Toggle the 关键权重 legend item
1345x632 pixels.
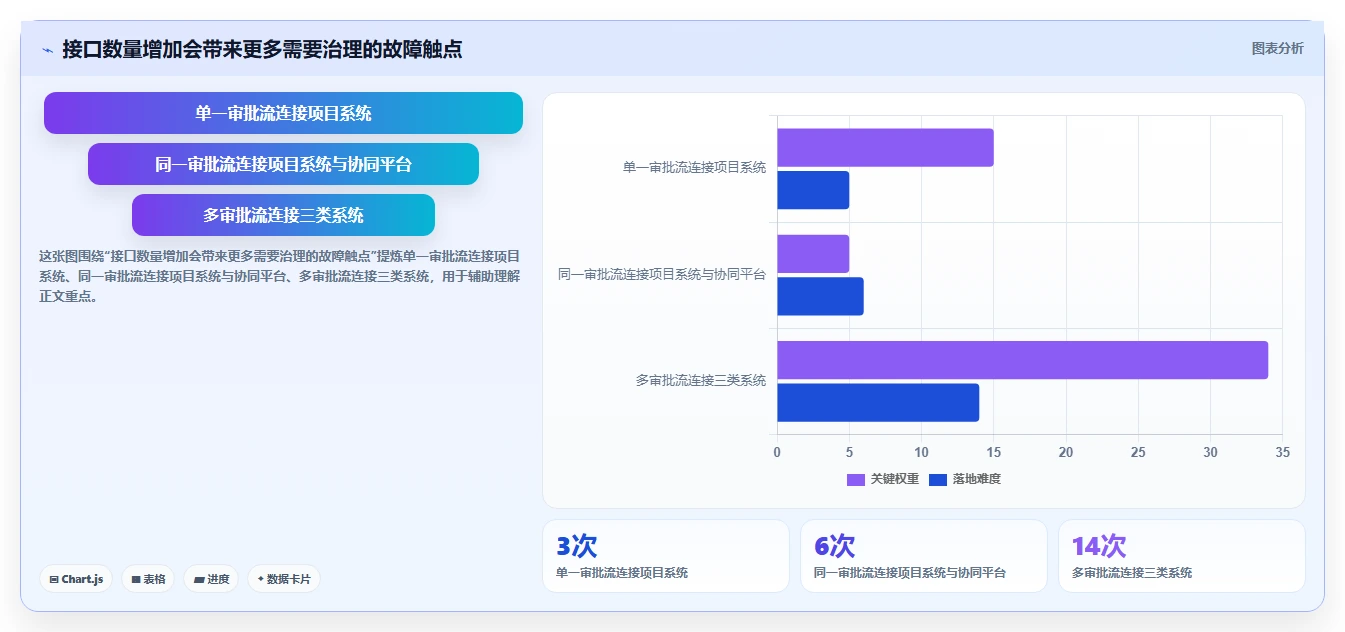[882, 479]
